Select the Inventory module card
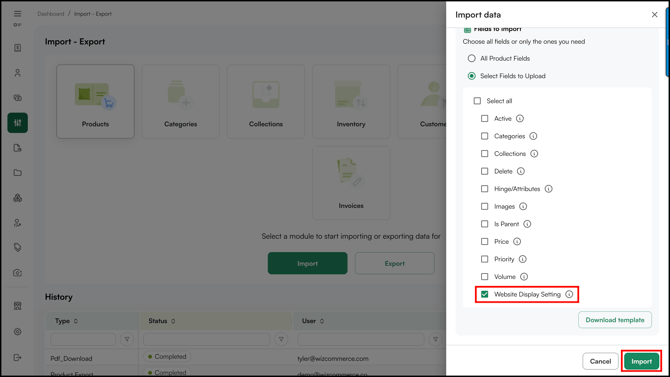The height and width of the screenshot is (377, 670). coord(351,101)
